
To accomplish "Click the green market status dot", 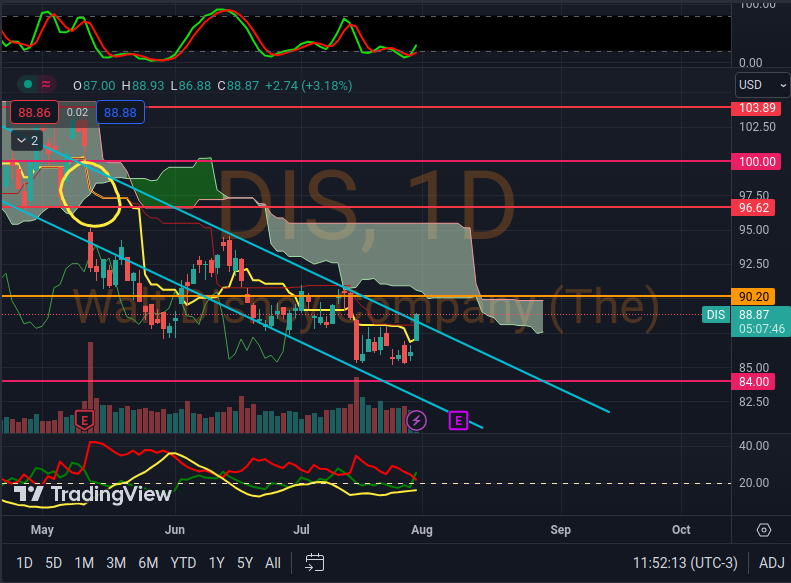I will [x=27, y=85].
